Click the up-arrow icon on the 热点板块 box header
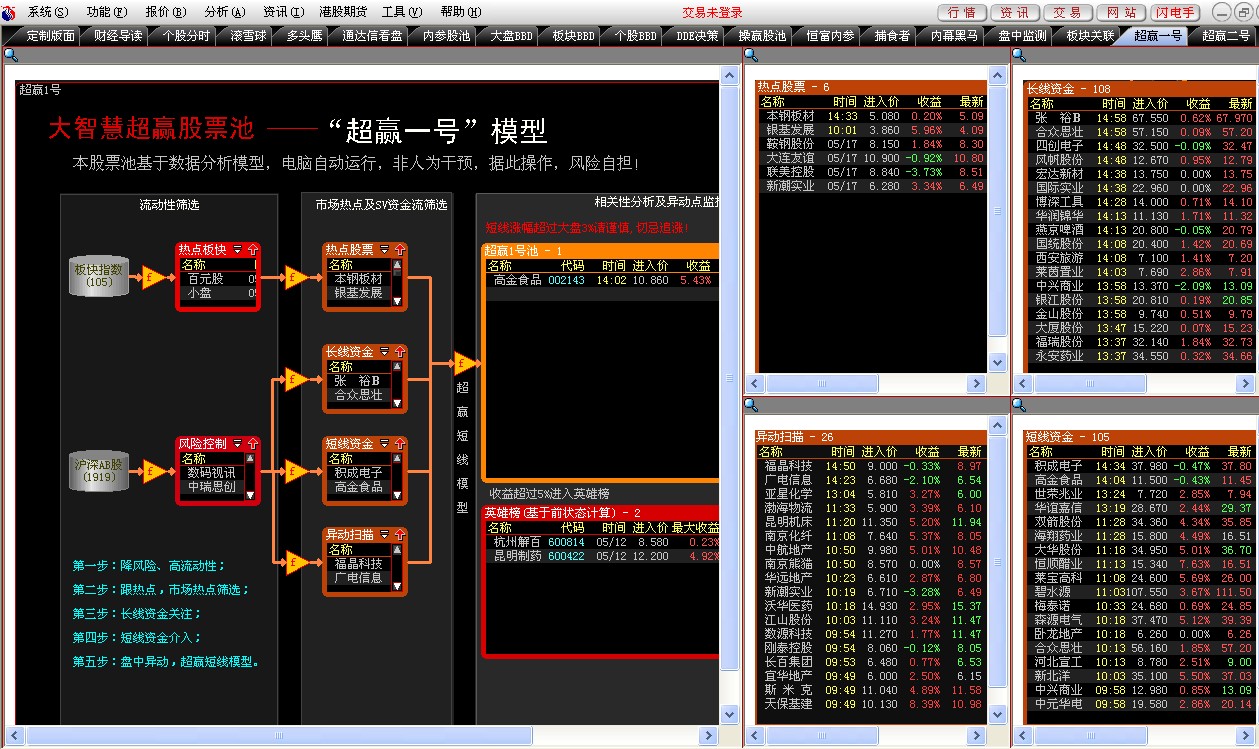This screenshot has height=749, width=1259. tap(253, 249)
